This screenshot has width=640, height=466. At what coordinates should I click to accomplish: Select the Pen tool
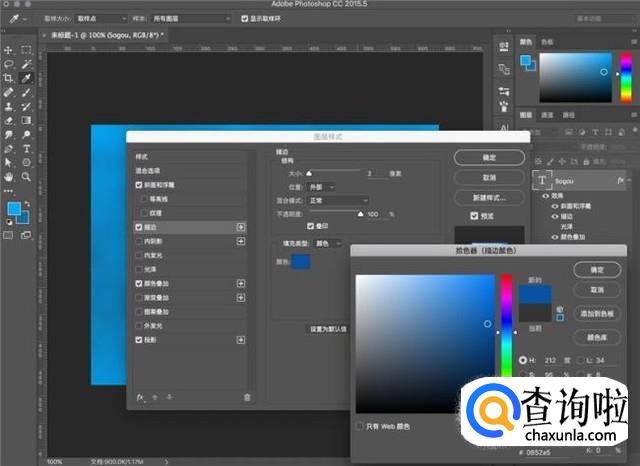(8, 149)
